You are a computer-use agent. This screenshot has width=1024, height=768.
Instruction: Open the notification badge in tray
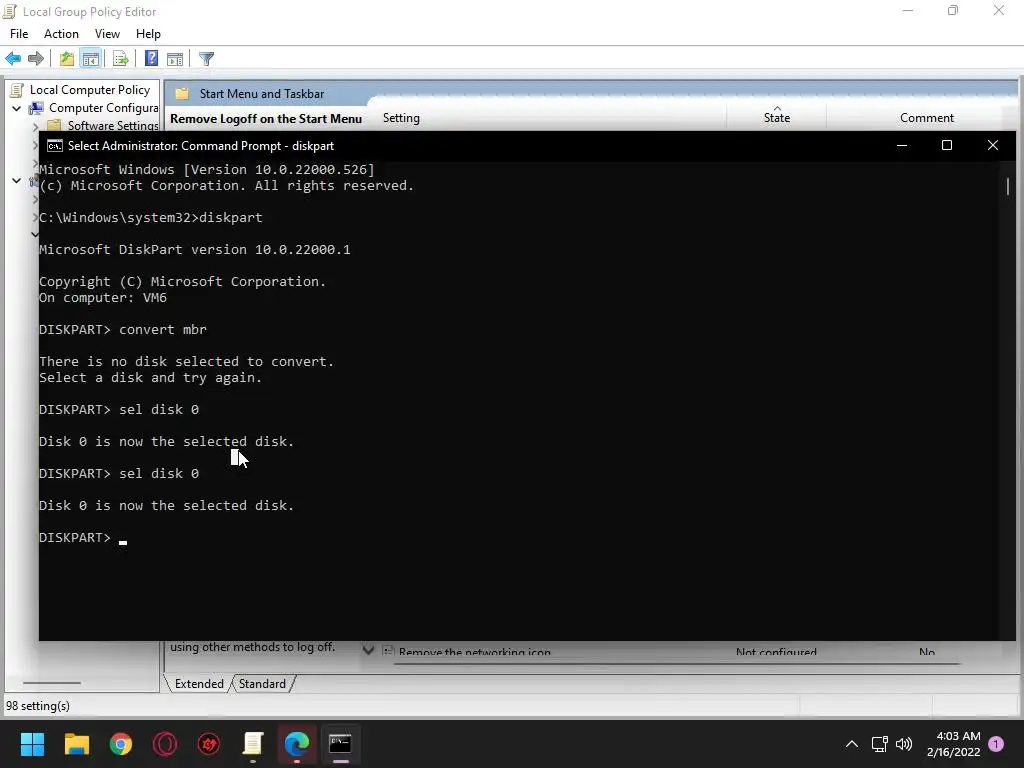(996, 744)
